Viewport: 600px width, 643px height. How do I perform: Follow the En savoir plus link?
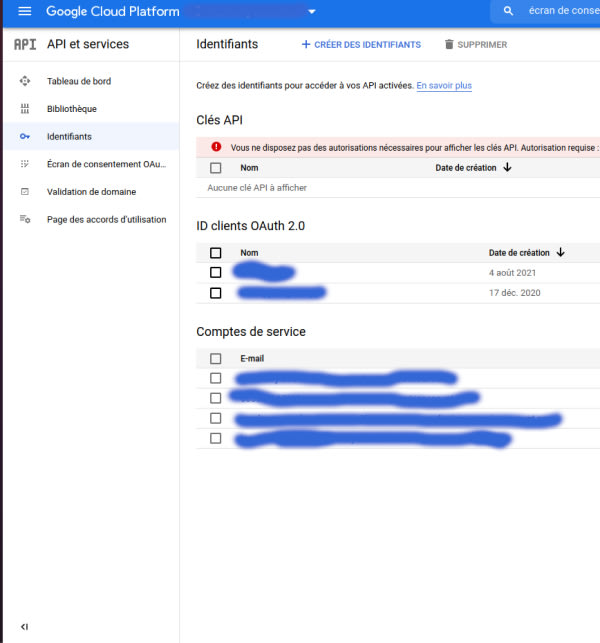click(x=444, y=85)
